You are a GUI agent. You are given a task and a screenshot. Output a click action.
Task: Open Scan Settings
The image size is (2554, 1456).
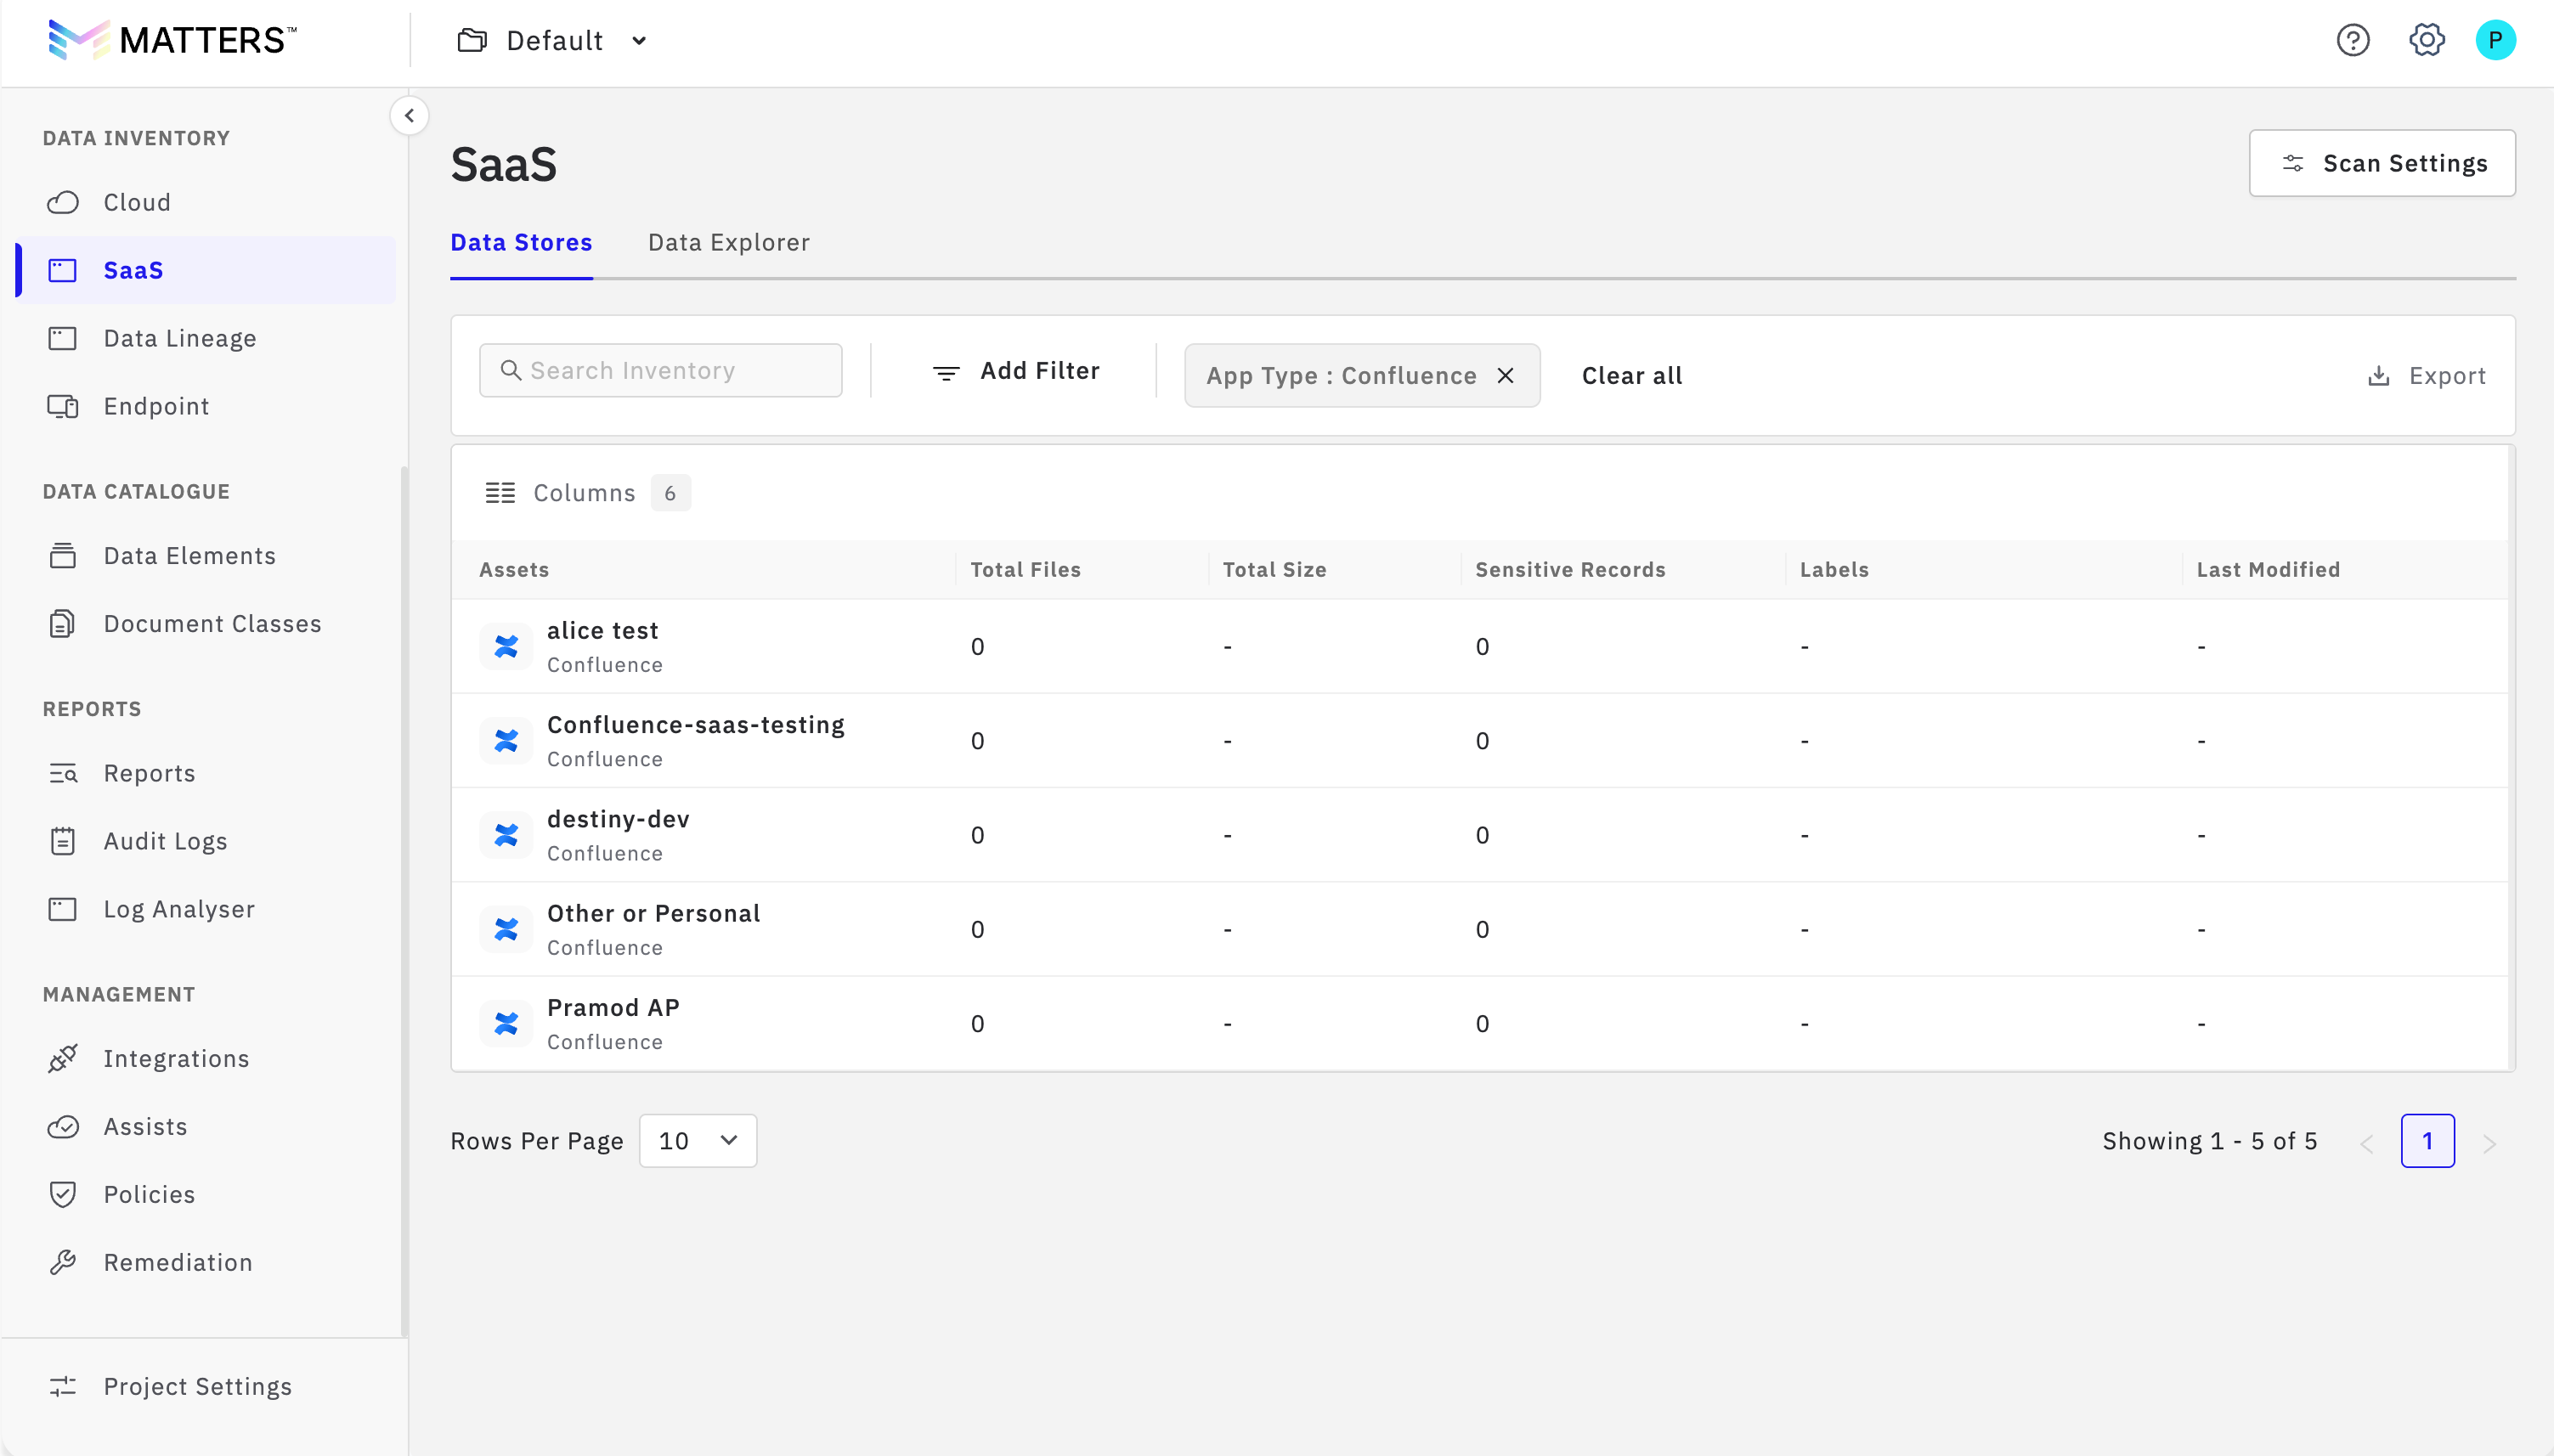(2382, 163)
